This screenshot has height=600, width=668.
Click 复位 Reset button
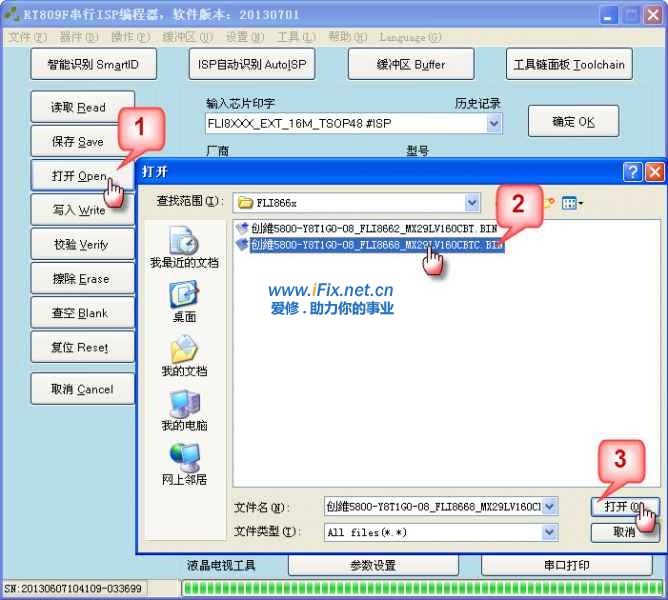82,347
